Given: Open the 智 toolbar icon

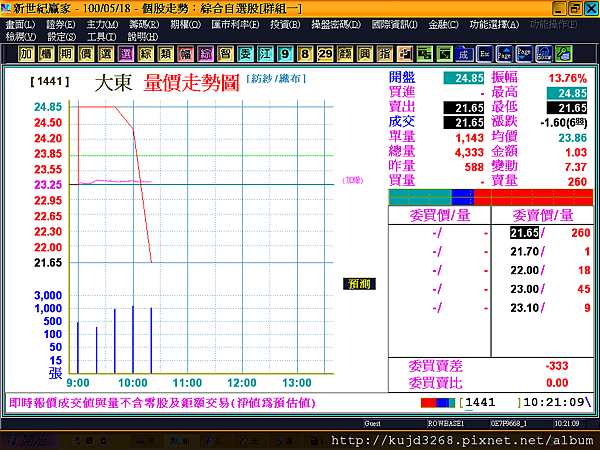Looking at the screenshot, I should [225, 54].
